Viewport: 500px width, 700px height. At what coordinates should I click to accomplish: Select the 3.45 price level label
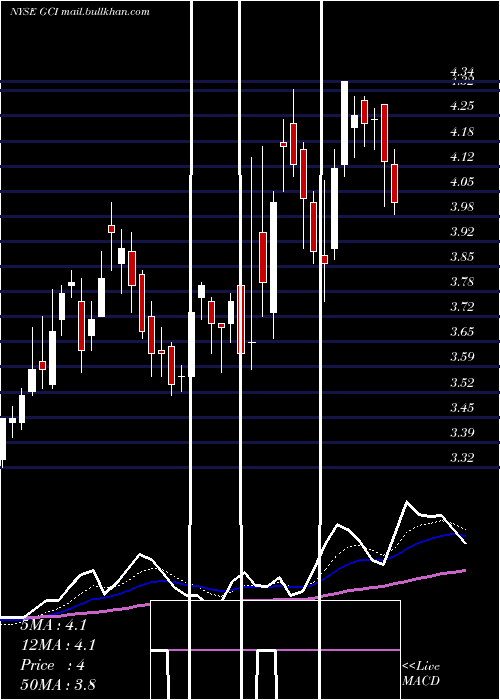462,408
